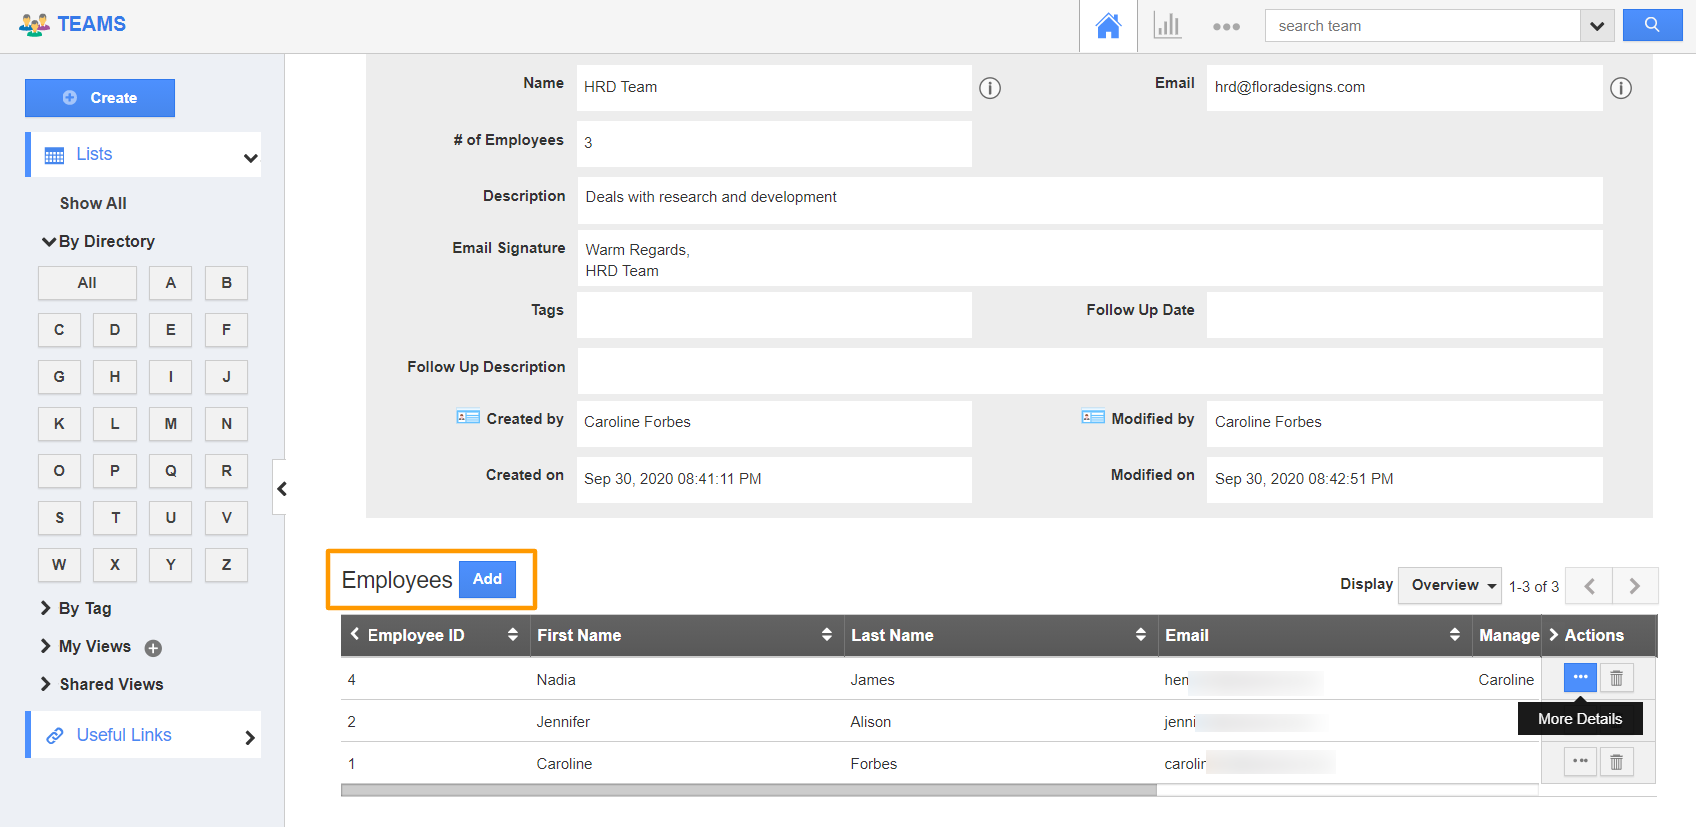Sort by Employee ID column arrows

click(513, 635)
